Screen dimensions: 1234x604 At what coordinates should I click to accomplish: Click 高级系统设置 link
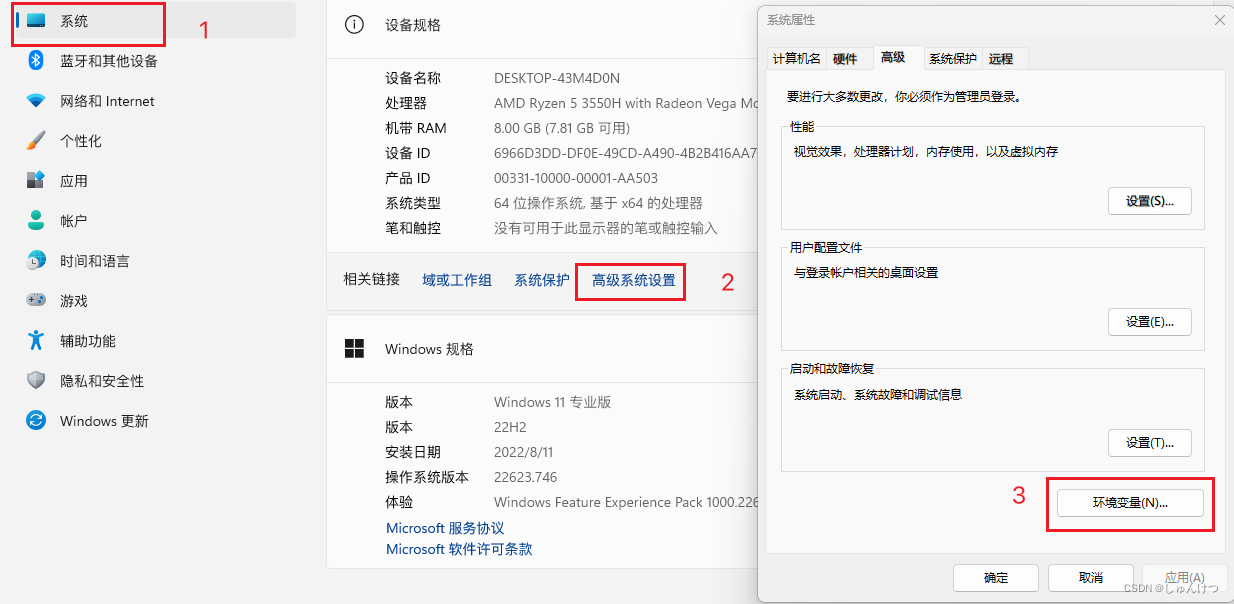click(633, 281)
